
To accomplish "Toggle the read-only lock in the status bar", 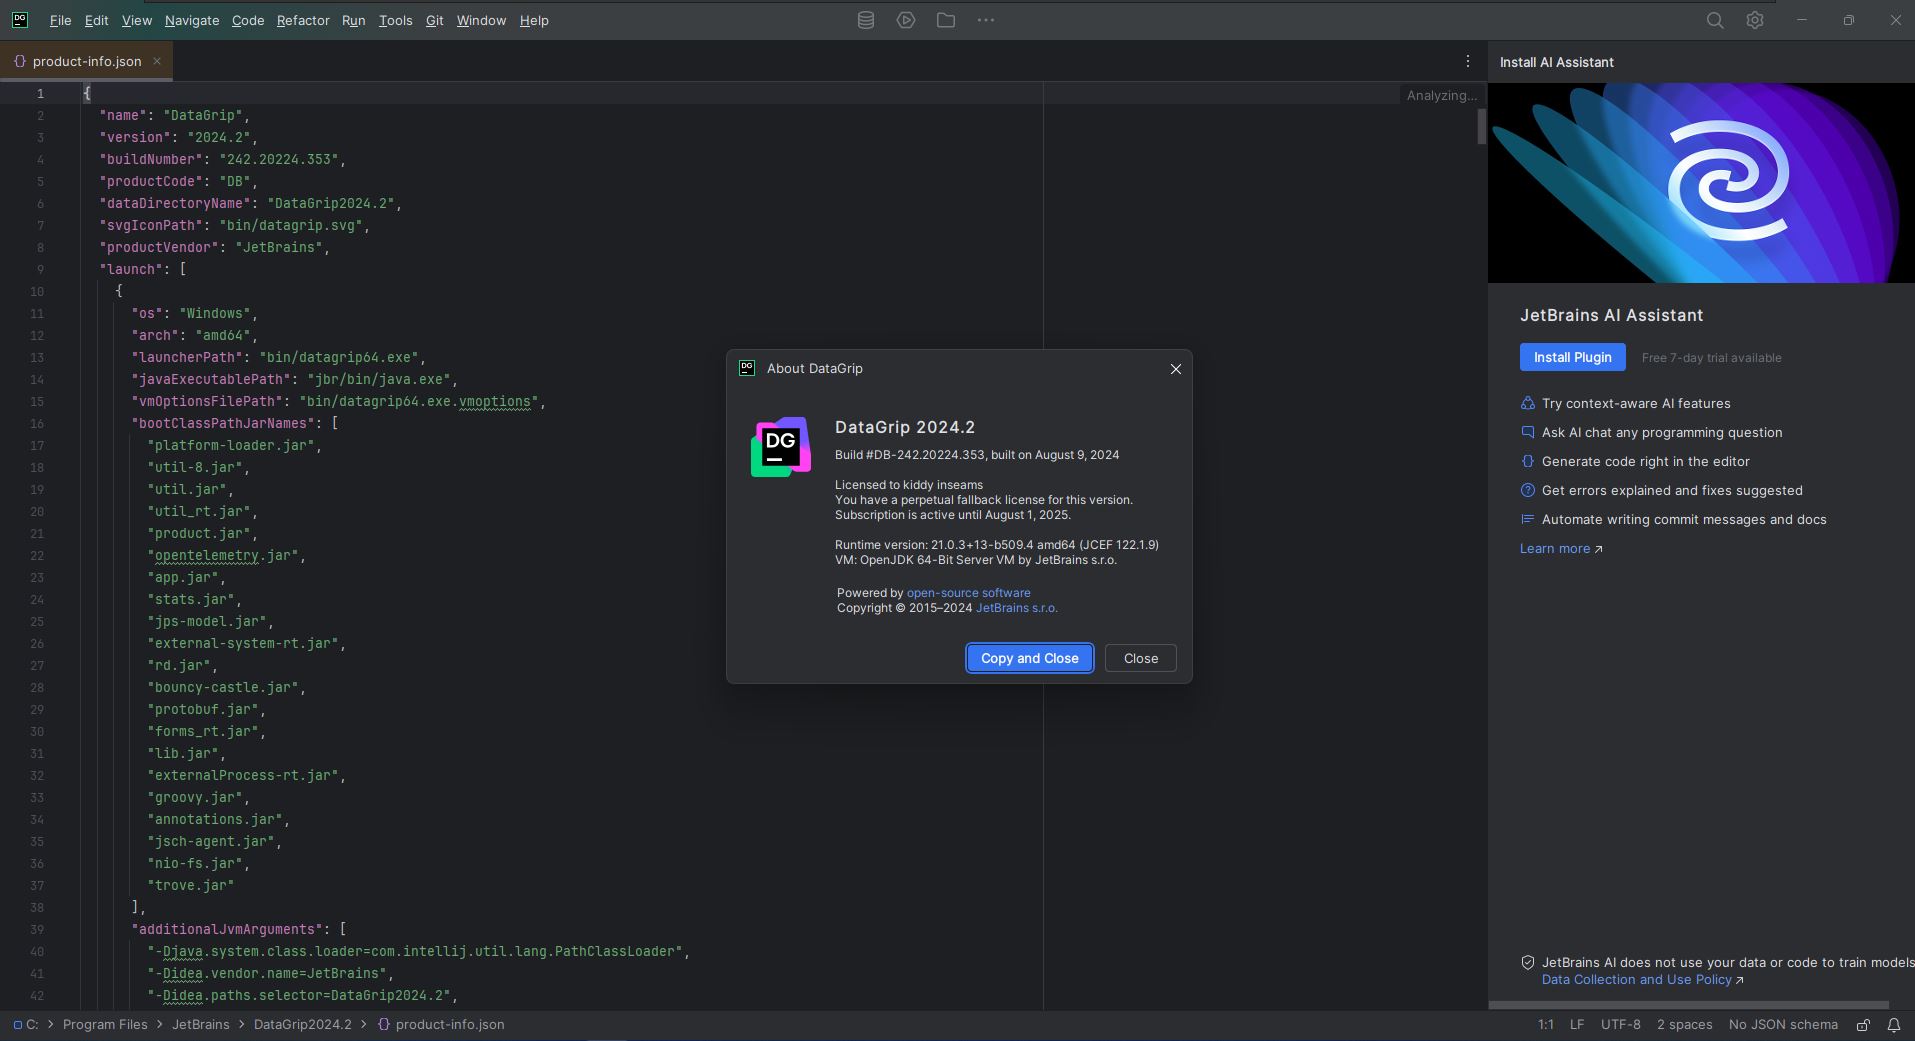I will point(1863,1025).
